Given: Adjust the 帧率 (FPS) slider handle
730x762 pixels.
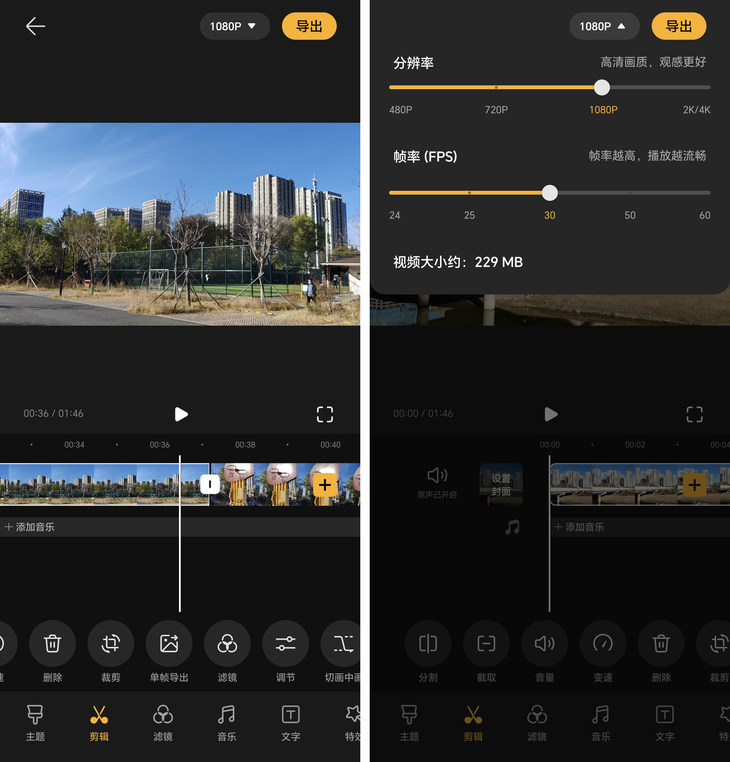Looking at the screenshot, I should pos(550,193).
